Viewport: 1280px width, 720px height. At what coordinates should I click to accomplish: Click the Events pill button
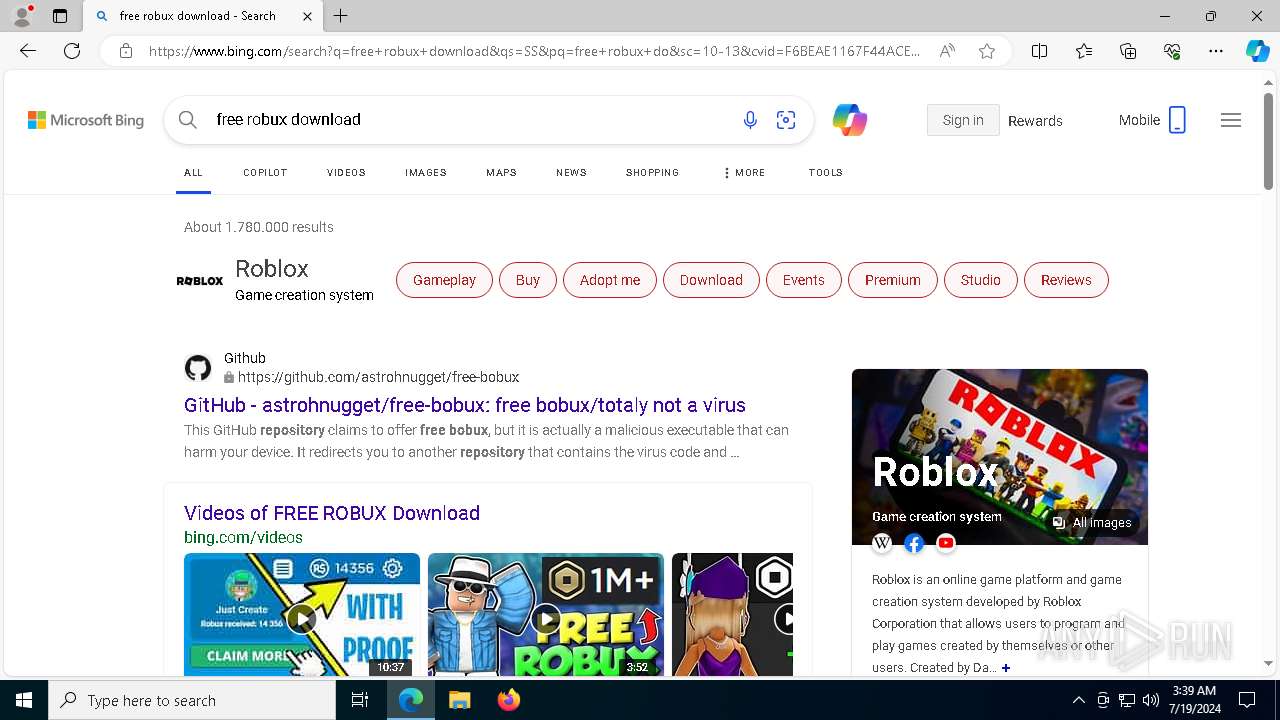tap(803, 280)
